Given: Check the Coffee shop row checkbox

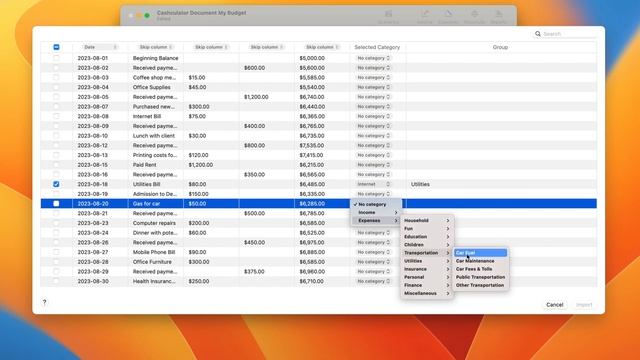Looking at the screenshot, I should tap(56, 78).
